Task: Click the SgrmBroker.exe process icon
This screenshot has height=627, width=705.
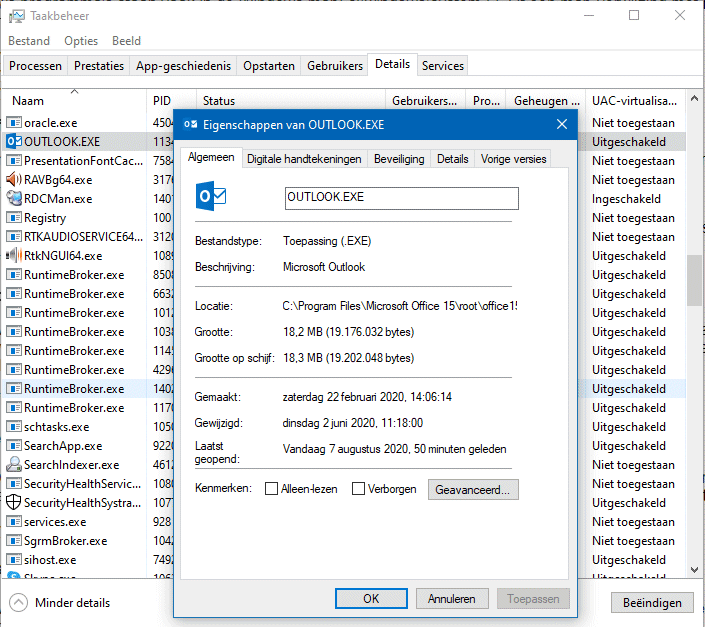Action: coord(14,541)
